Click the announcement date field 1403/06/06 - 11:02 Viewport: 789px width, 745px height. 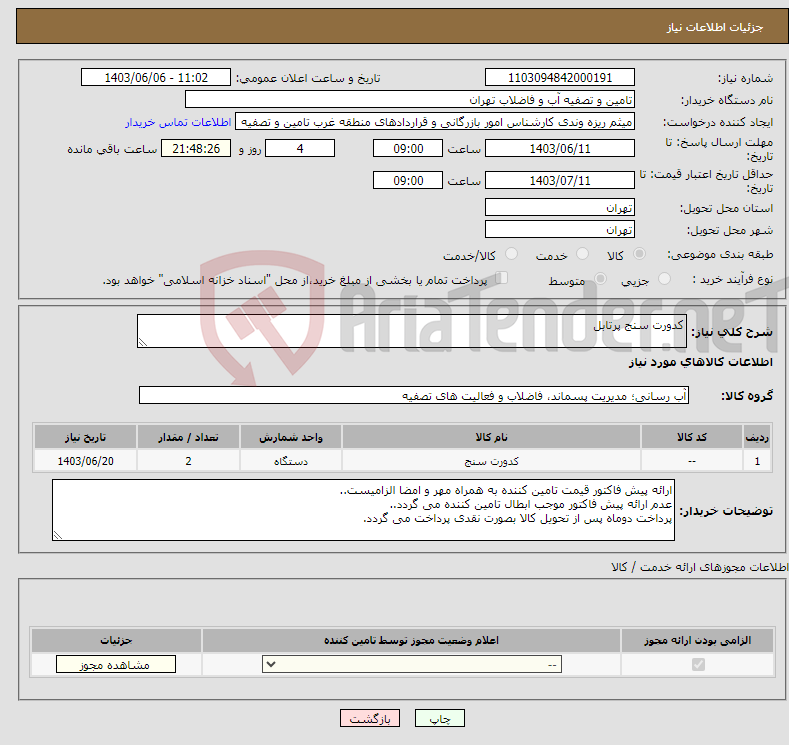coord(156,77)
